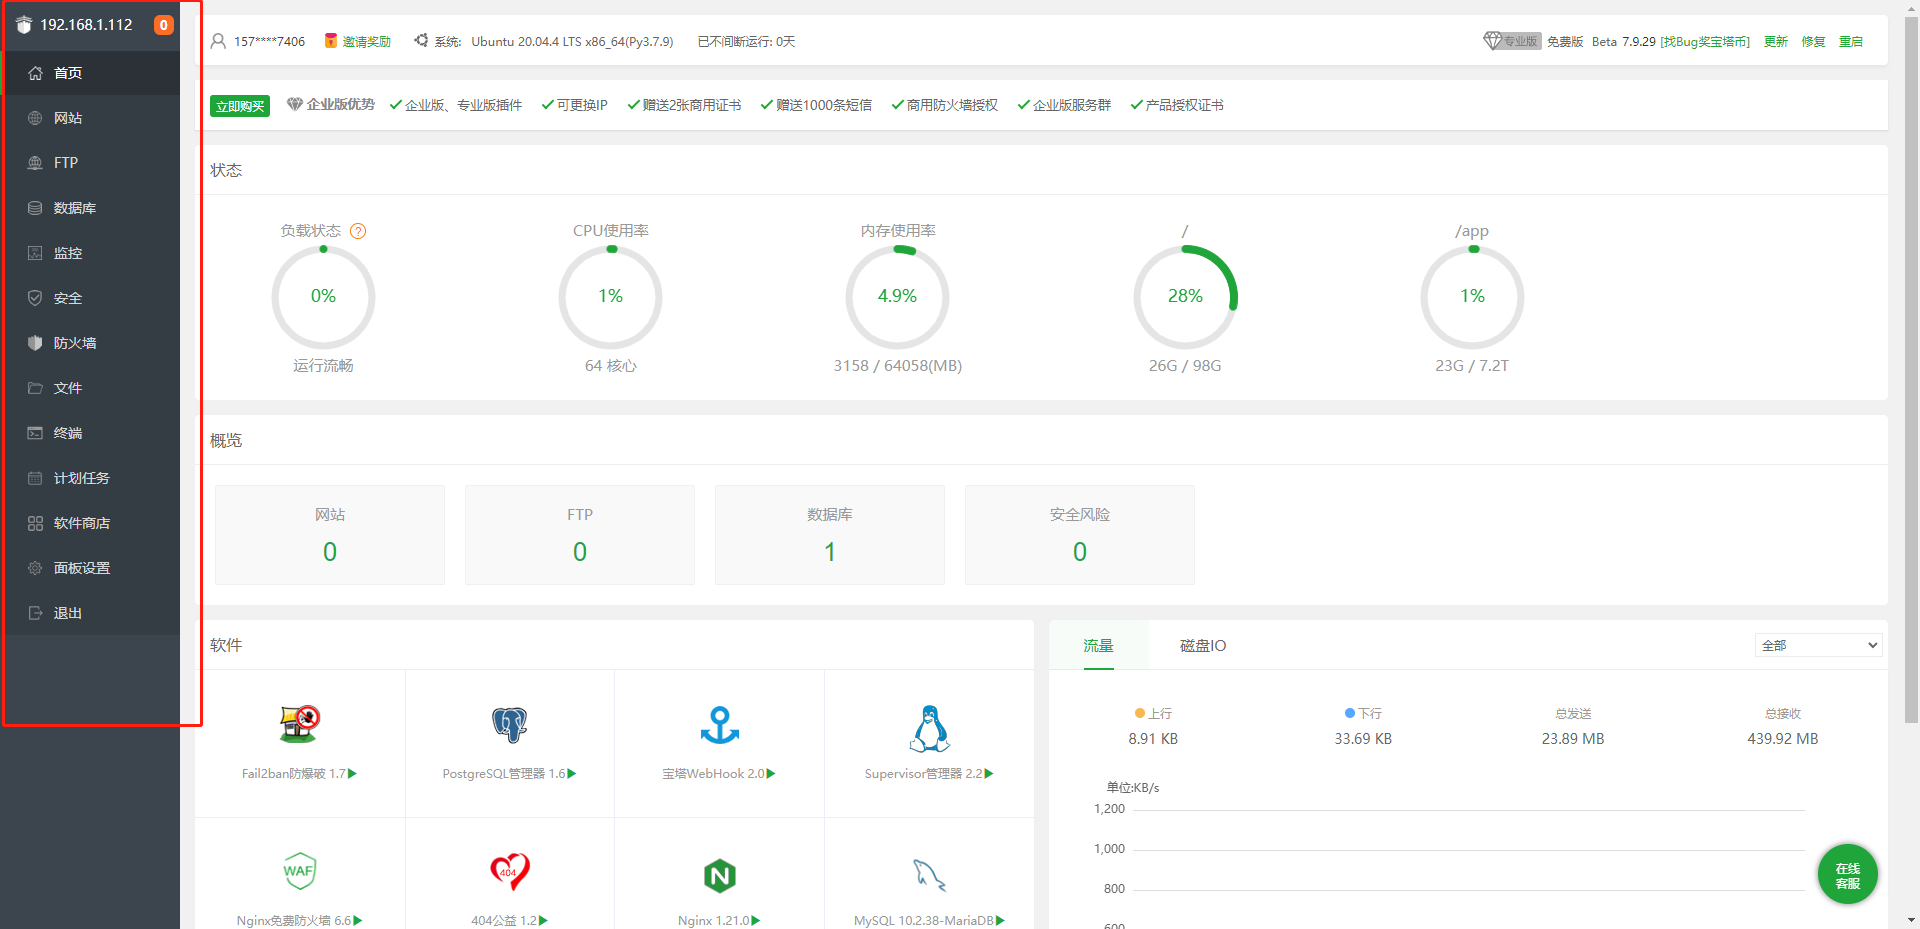The width and height of the screenshot is (1920, 929).
Task: Click the 找Bug奖宝塔币 link
Action: tap(1705, 41)
